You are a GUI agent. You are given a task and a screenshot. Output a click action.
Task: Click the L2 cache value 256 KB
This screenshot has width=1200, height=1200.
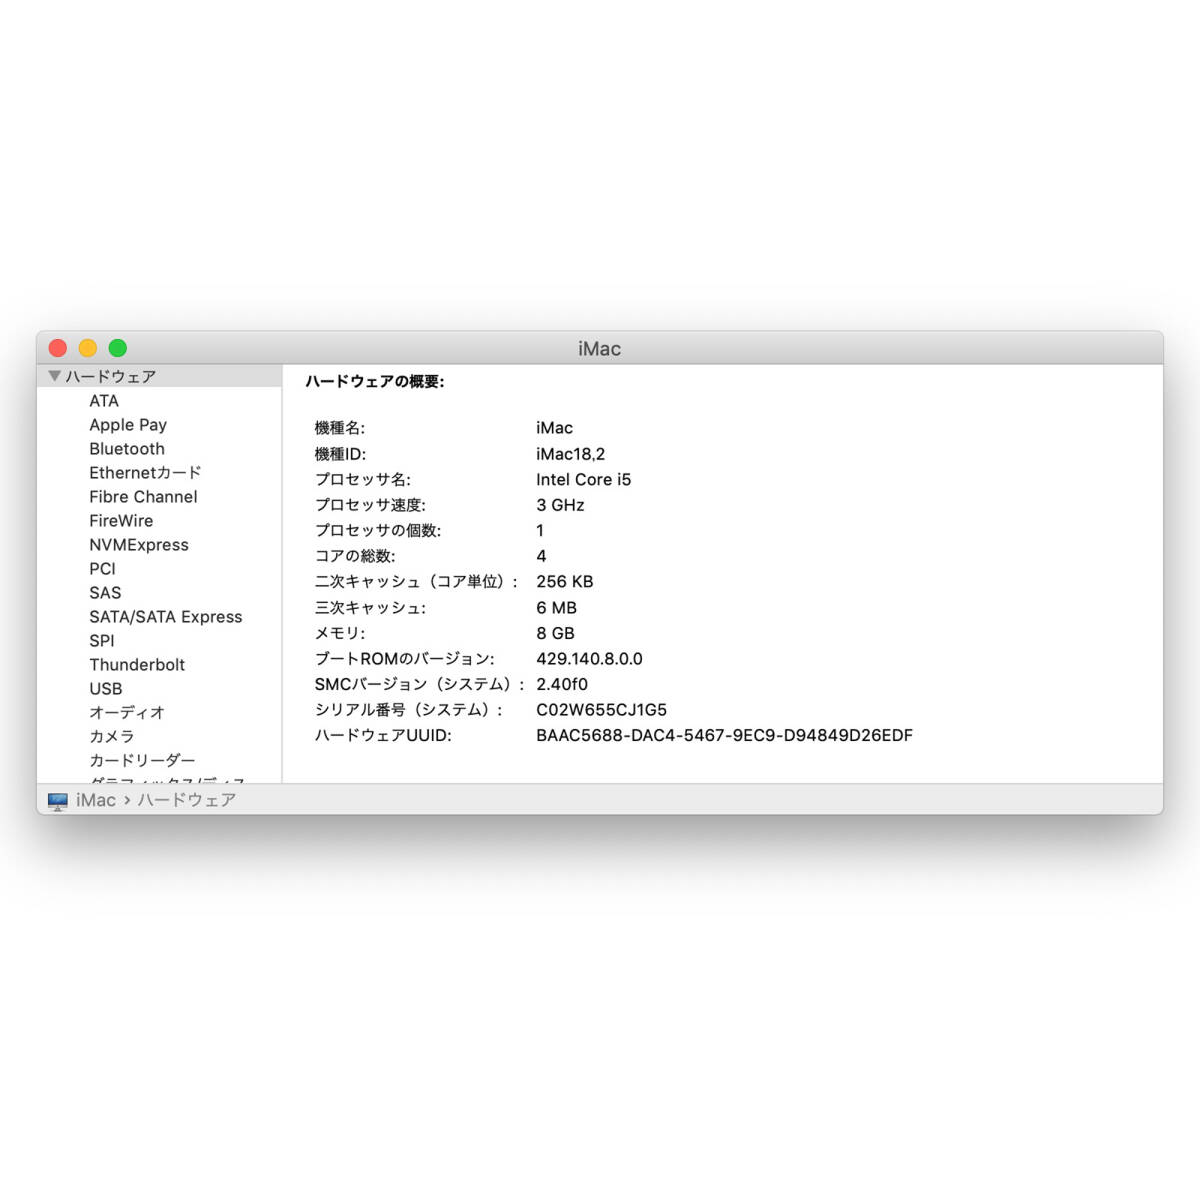click(565, 582)
